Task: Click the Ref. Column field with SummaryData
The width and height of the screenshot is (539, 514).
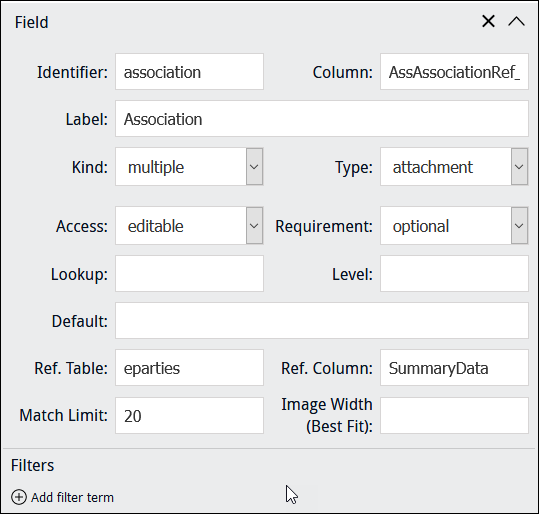Action: pos(454,368)
